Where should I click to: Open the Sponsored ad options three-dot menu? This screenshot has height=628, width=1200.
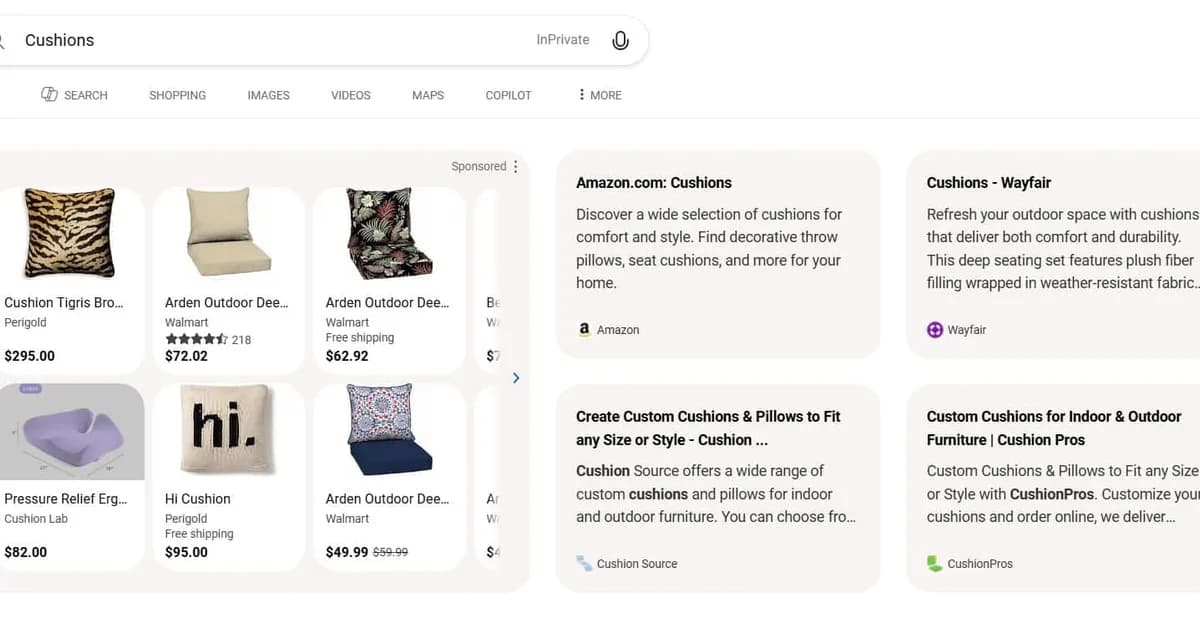tap(516, 166)
